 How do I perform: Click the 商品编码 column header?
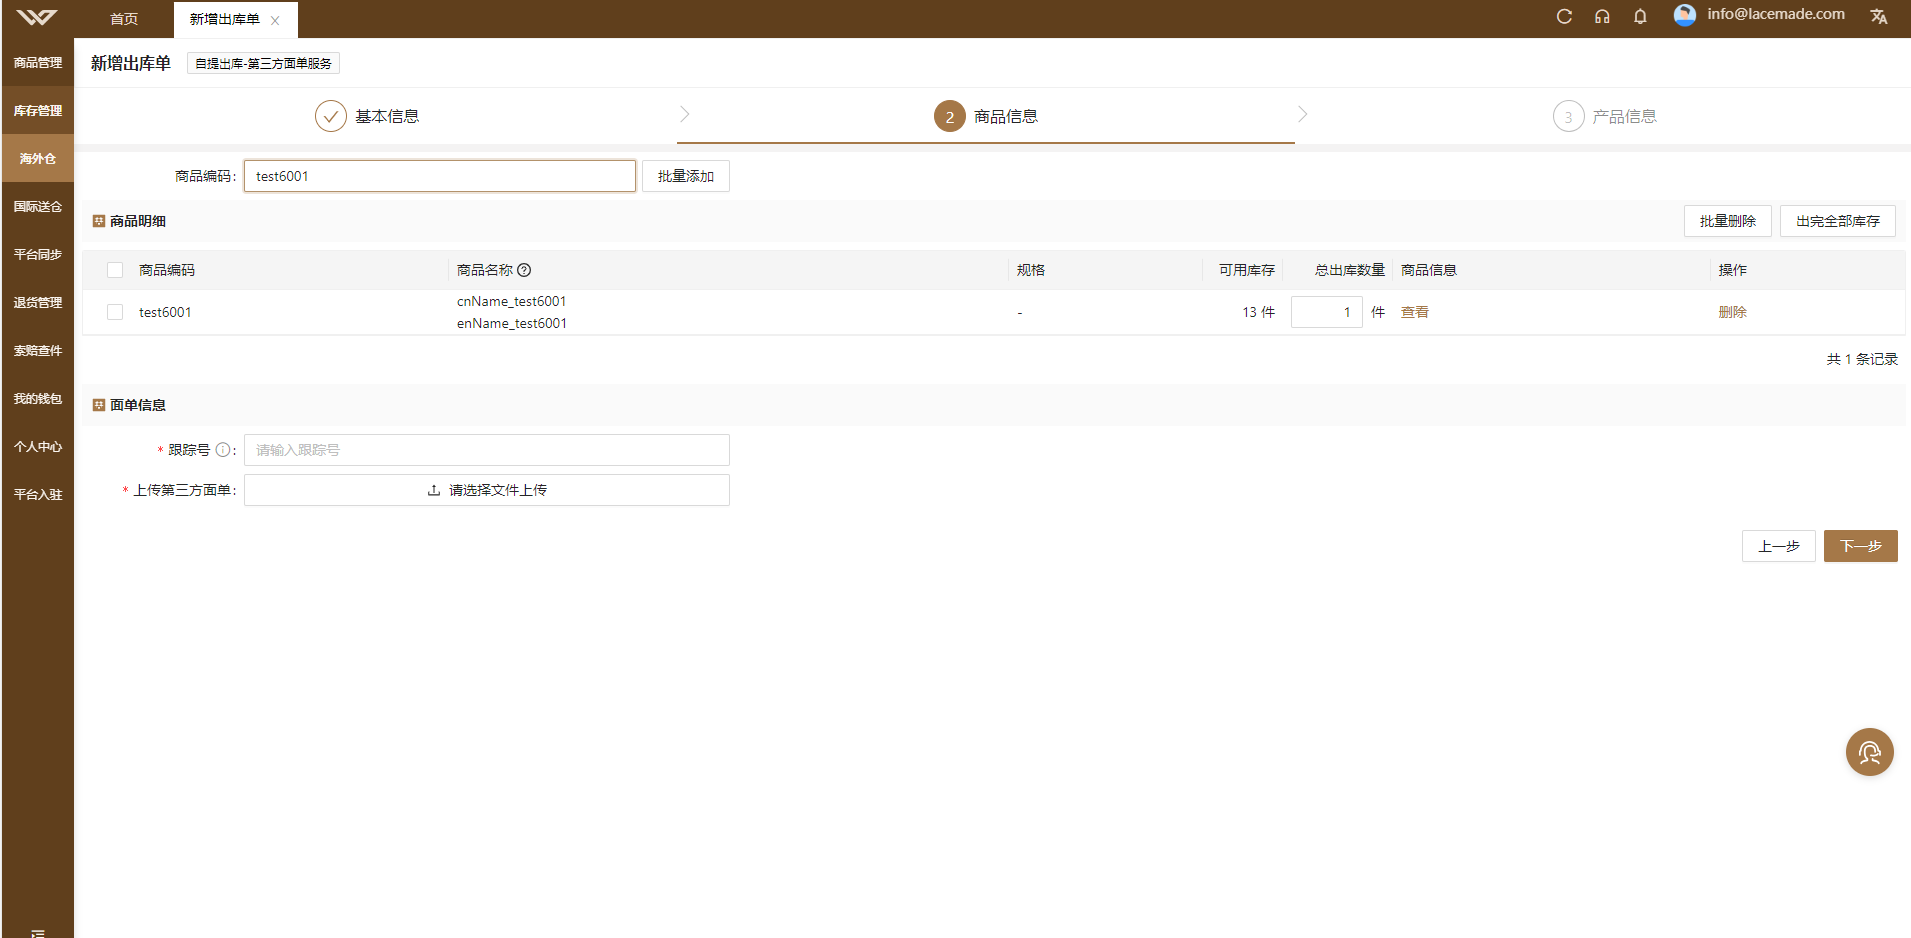point(167,270)
